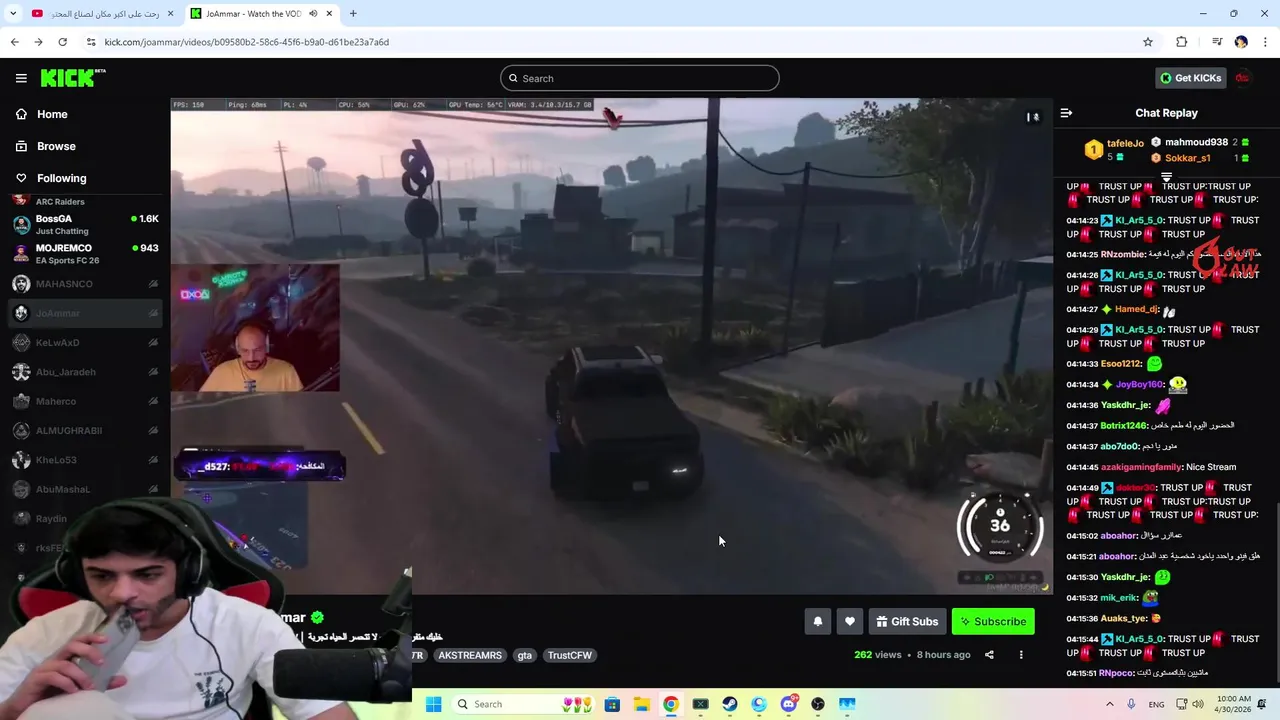This screenshot has width=1280, height=720.
Task: Open MOJREMCO channel in sidebar
Action: [85, 254]
